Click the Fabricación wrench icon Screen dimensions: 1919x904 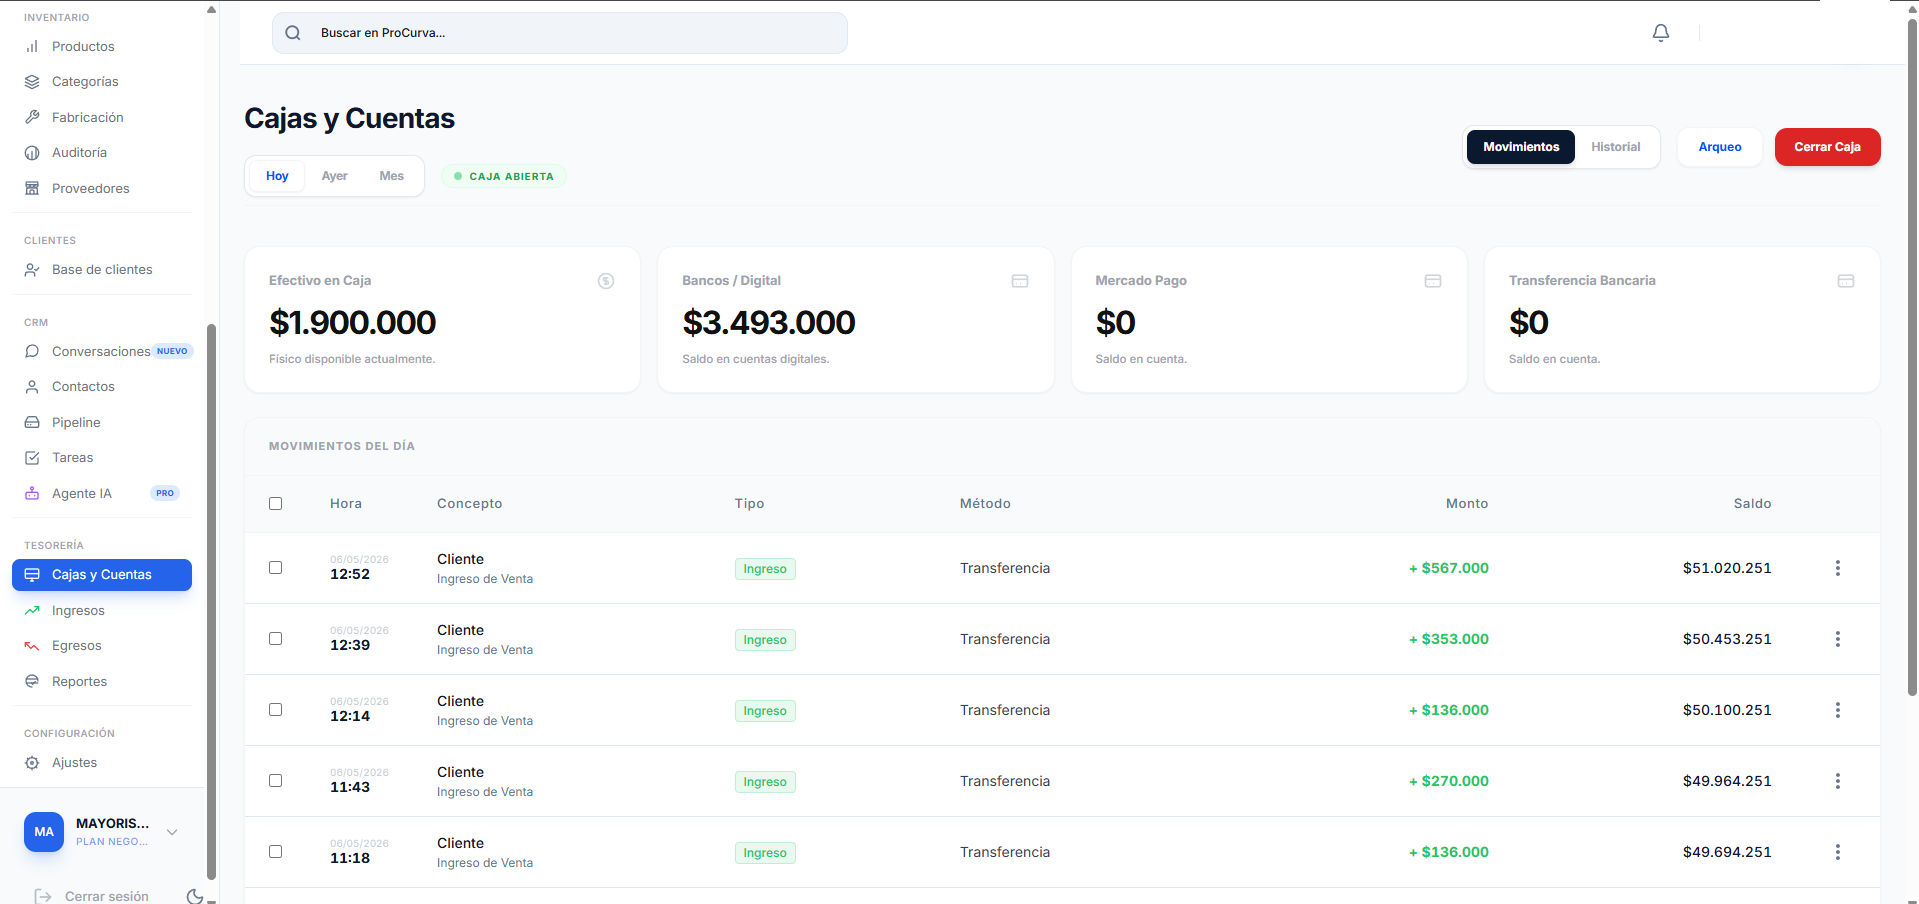click(x=32, y=117)
